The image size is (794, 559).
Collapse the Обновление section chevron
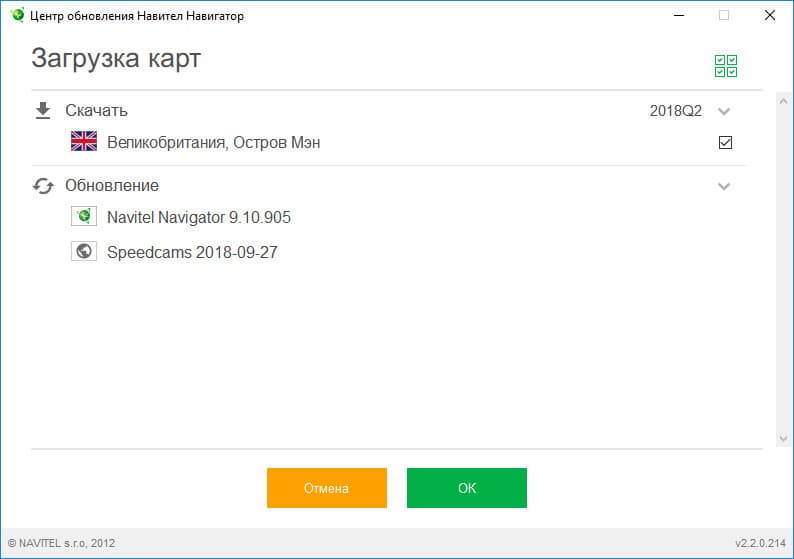click(x=724, y=186)
